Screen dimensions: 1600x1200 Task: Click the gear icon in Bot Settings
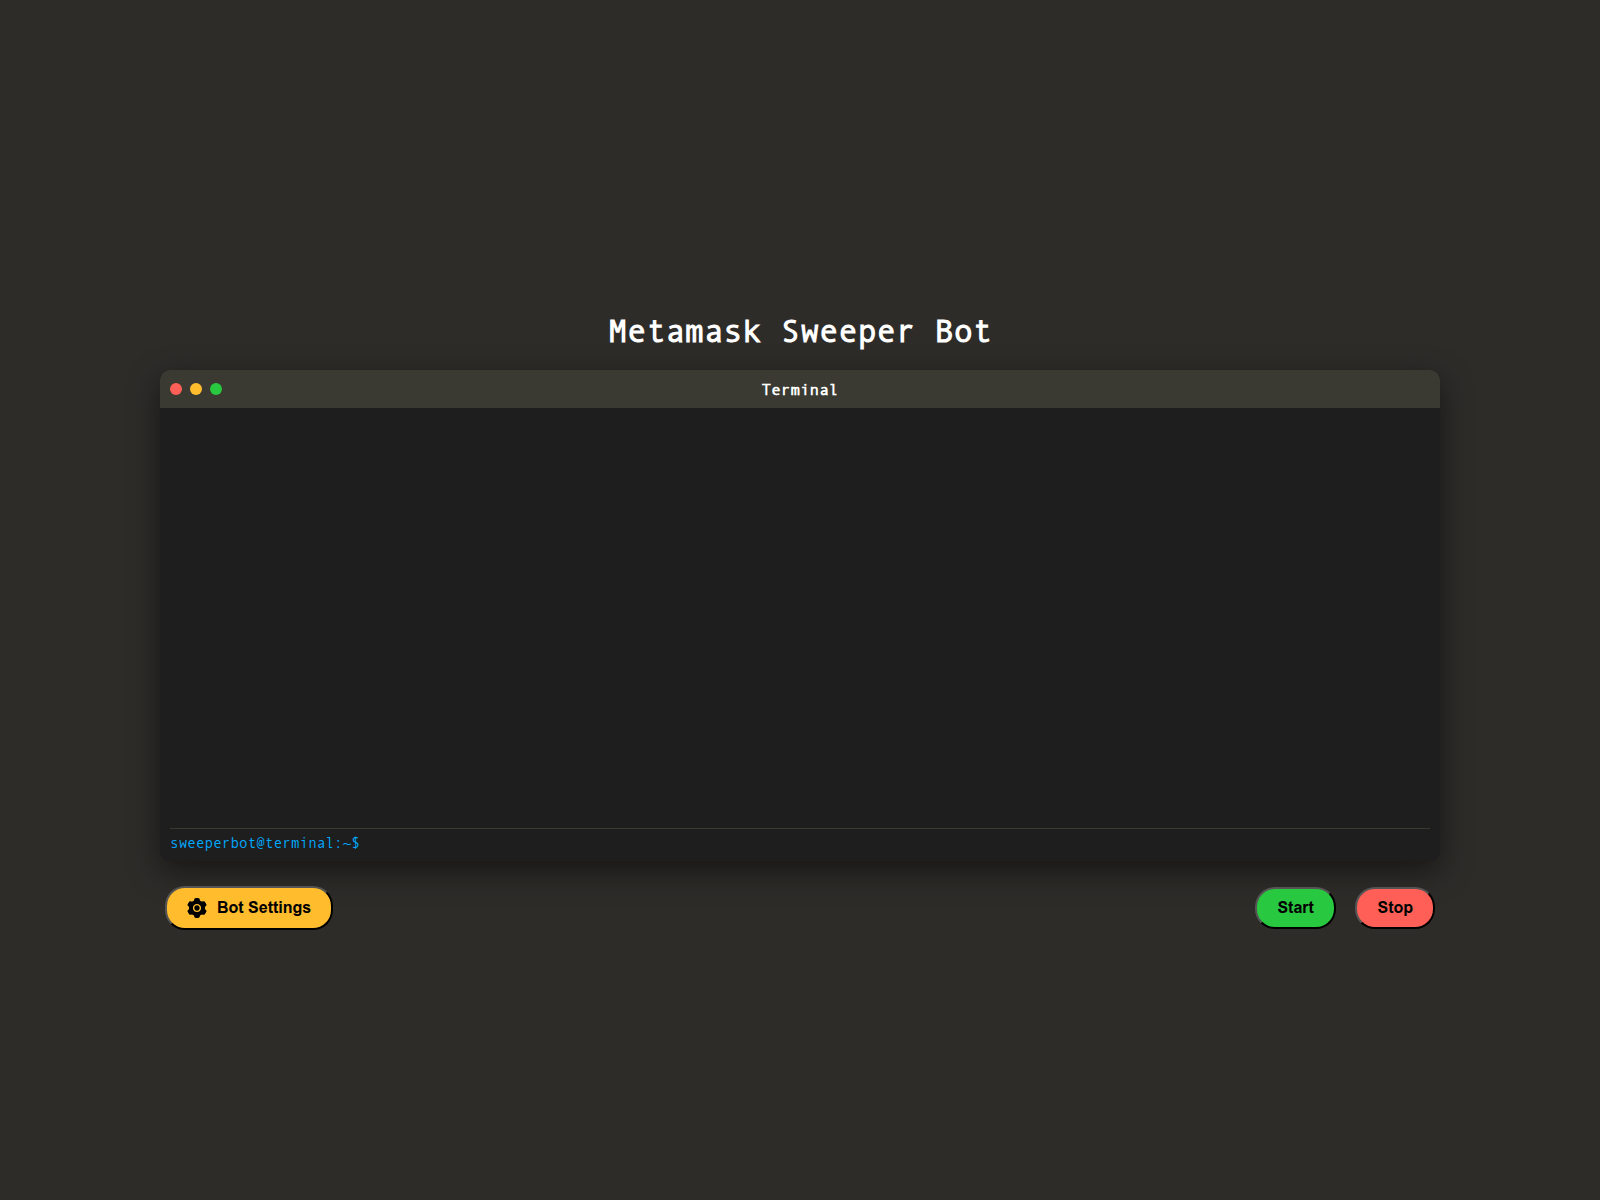click(x=197, y=908)
